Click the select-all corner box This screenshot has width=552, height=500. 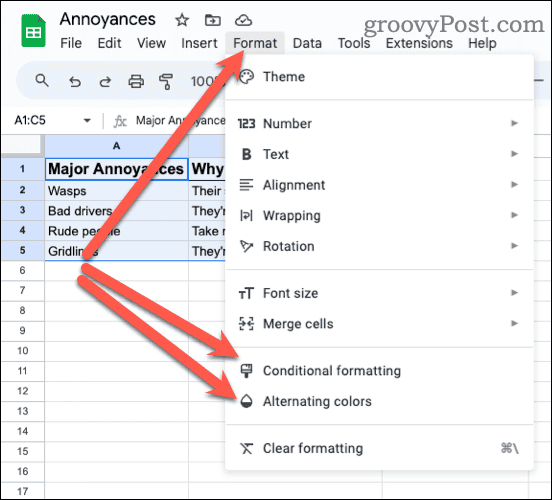[22, 146]
